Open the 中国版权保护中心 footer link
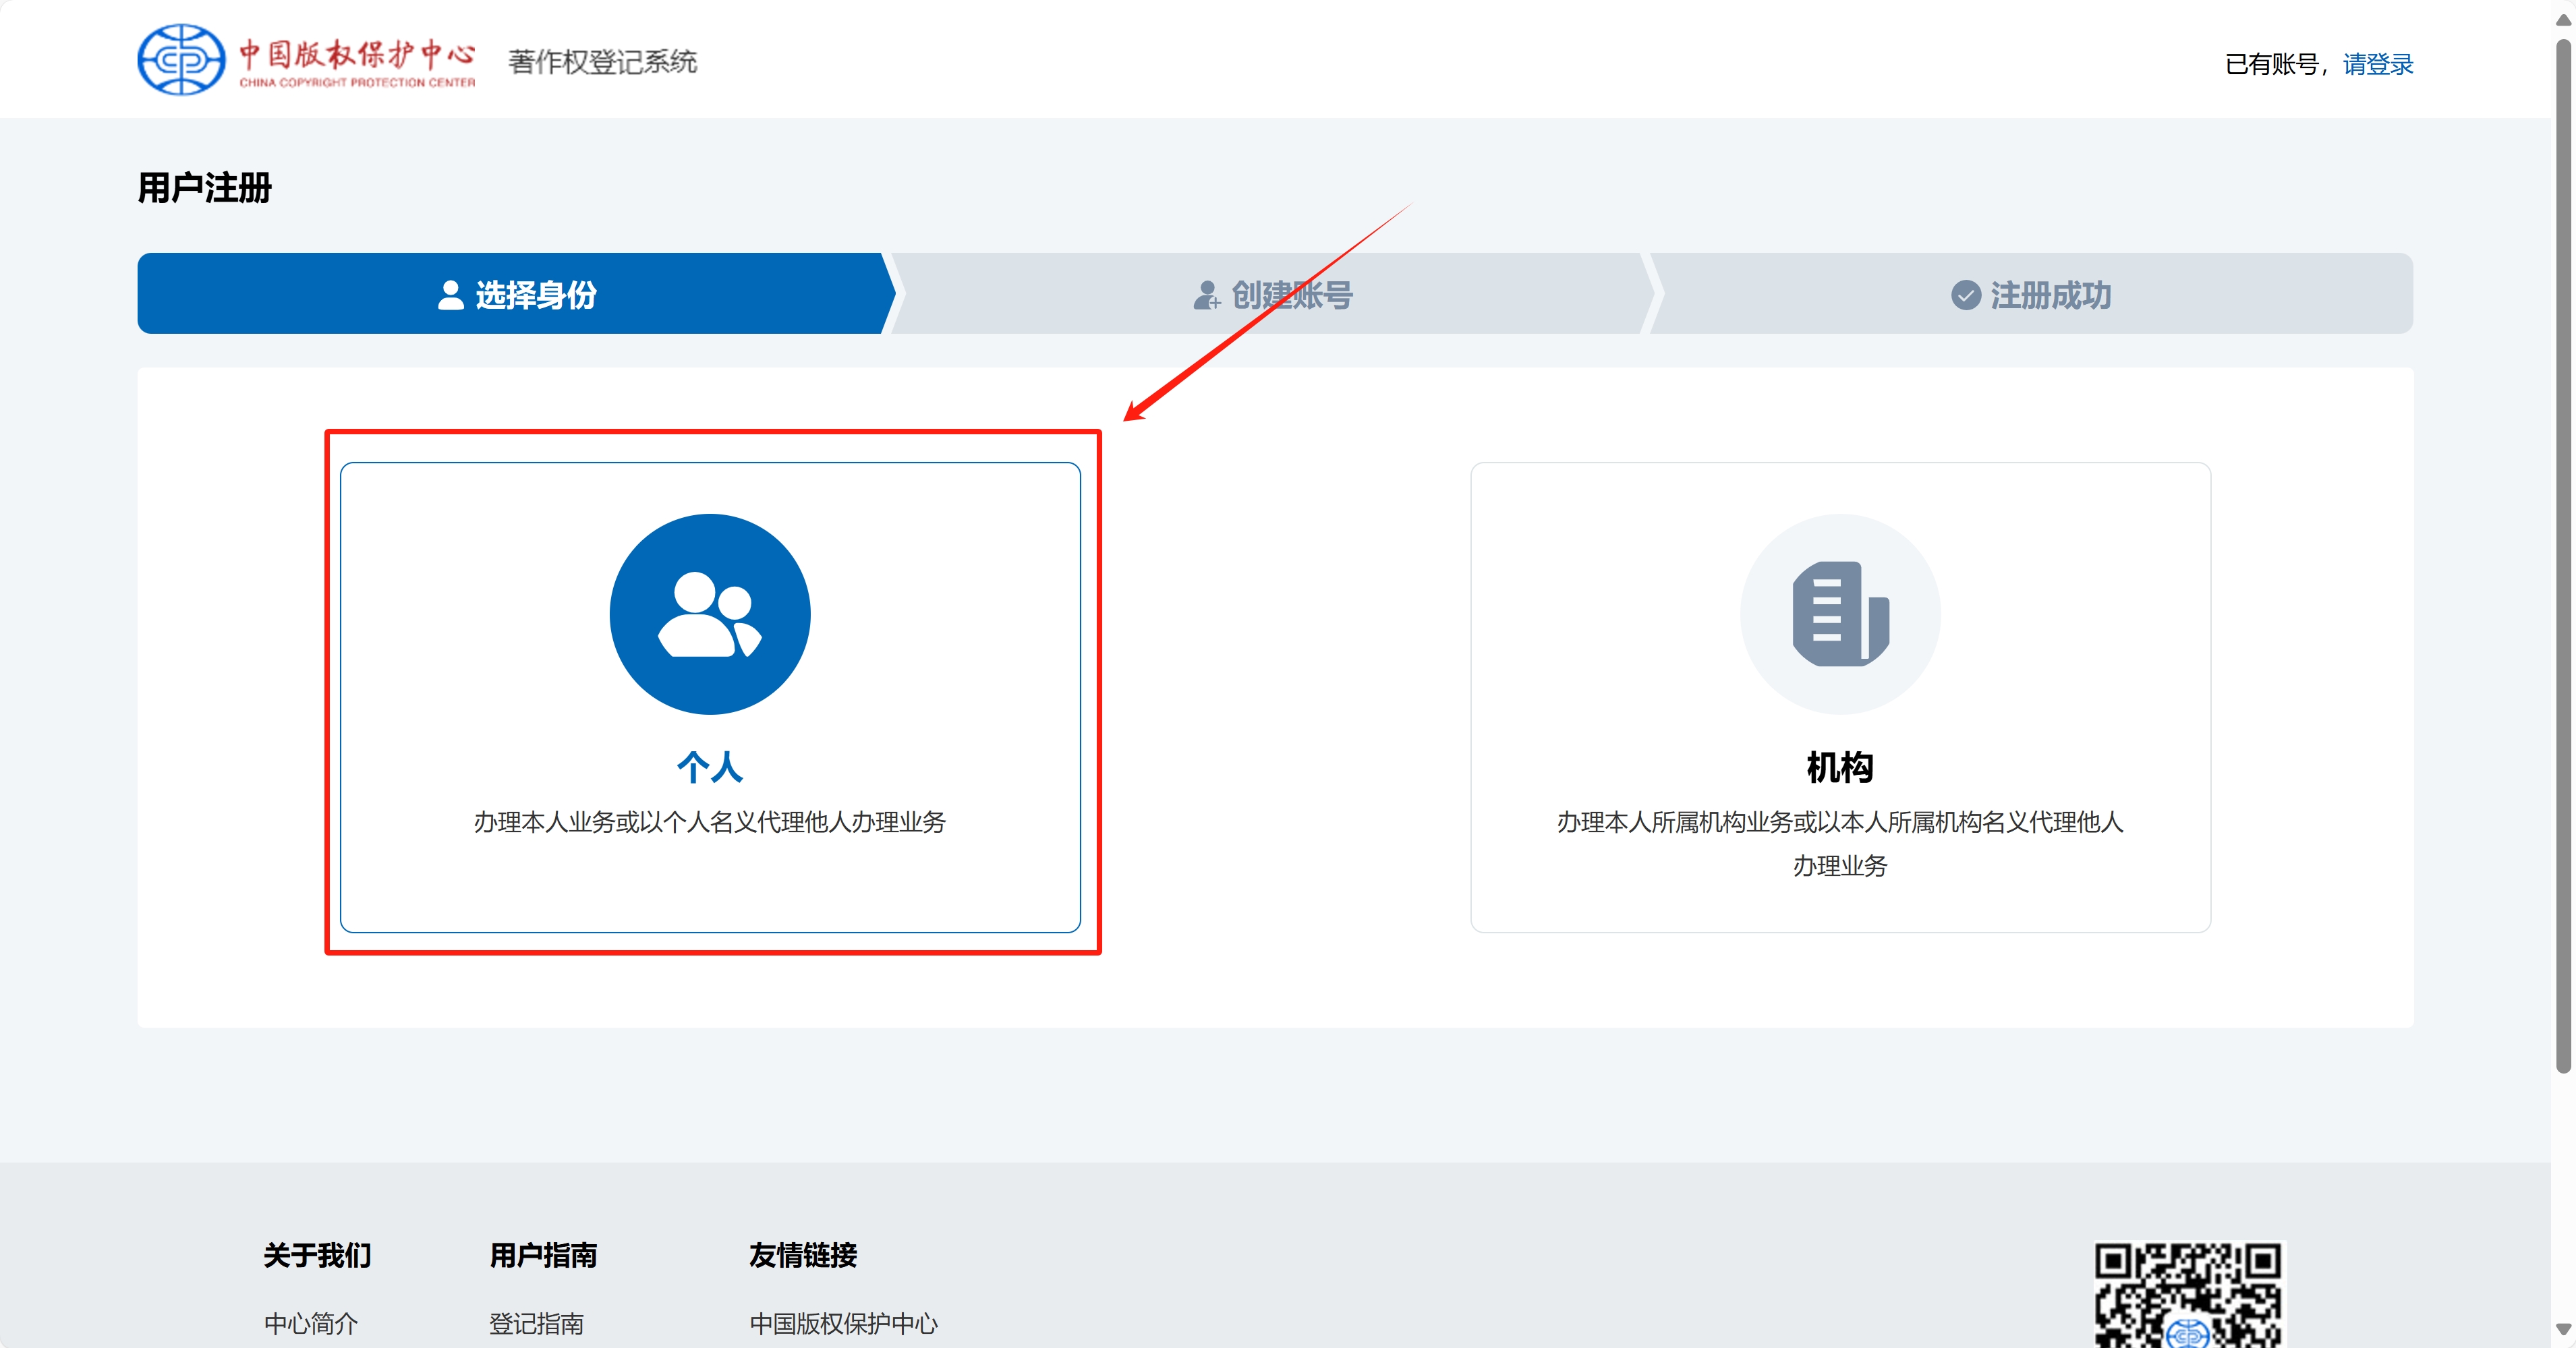Screen dimensions: 2576x1348 [844, 1323]
